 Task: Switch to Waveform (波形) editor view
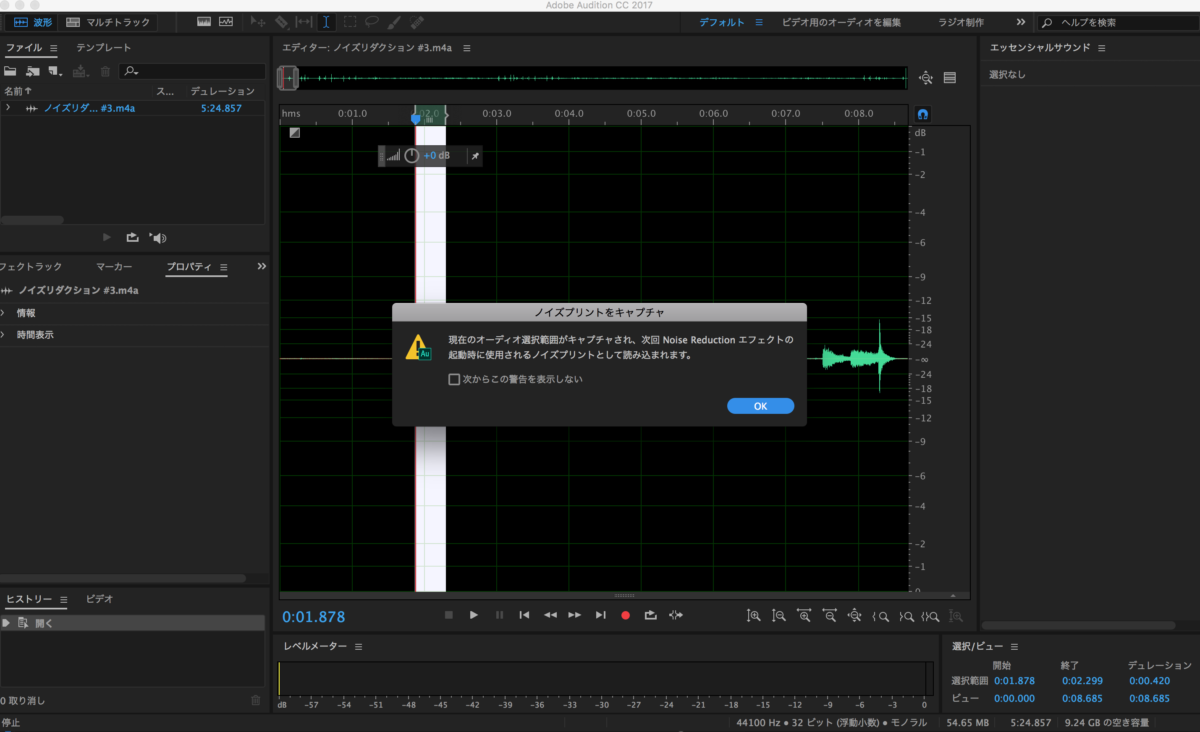[x=34, y=21]
